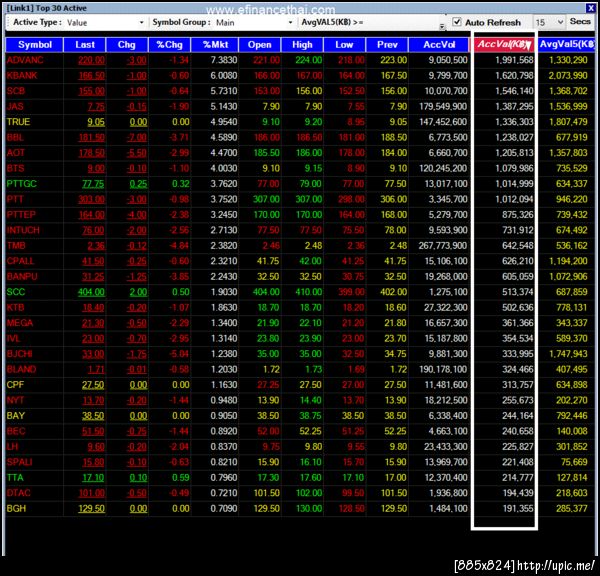Close the Top 30 Active window
600x576 pixels.
[x=590, y=8]
